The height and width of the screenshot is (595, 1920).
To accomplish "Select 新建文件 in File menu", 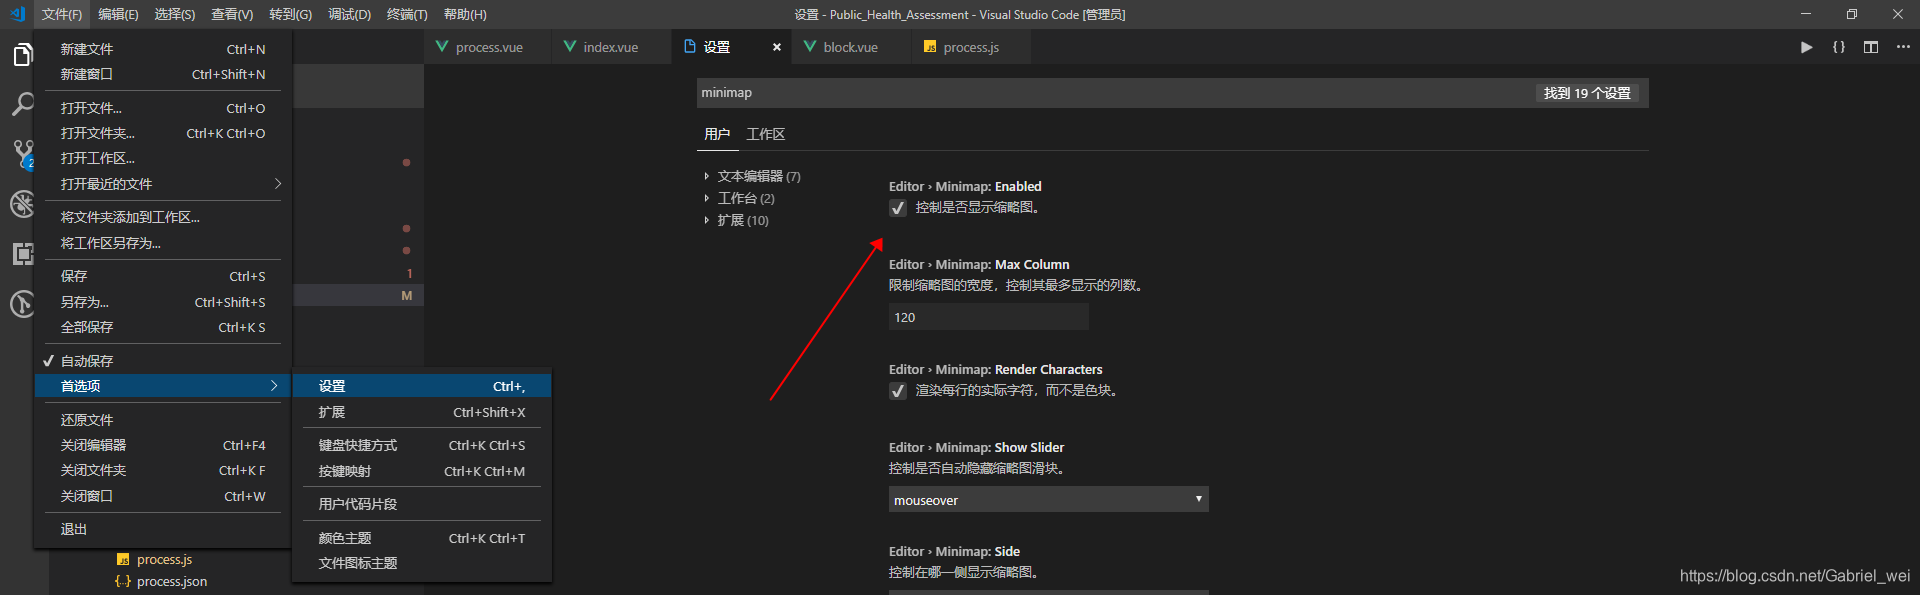I will click(162, 49).
